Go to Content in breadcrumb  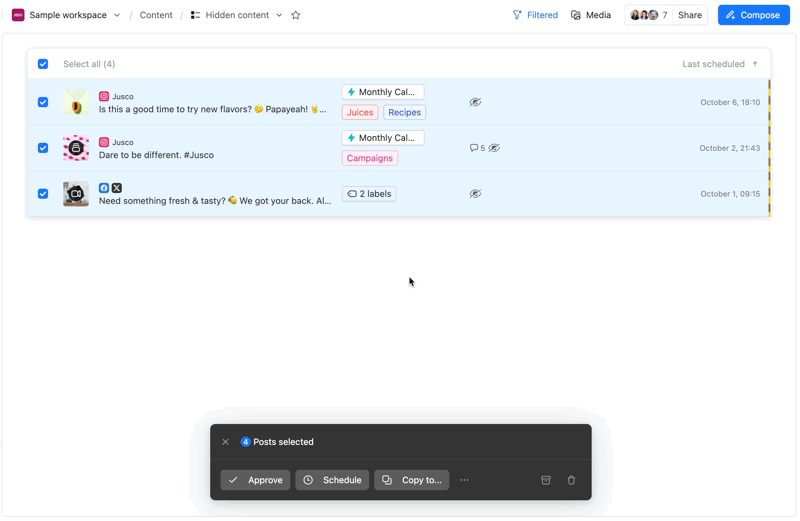(x=156, y=15)
